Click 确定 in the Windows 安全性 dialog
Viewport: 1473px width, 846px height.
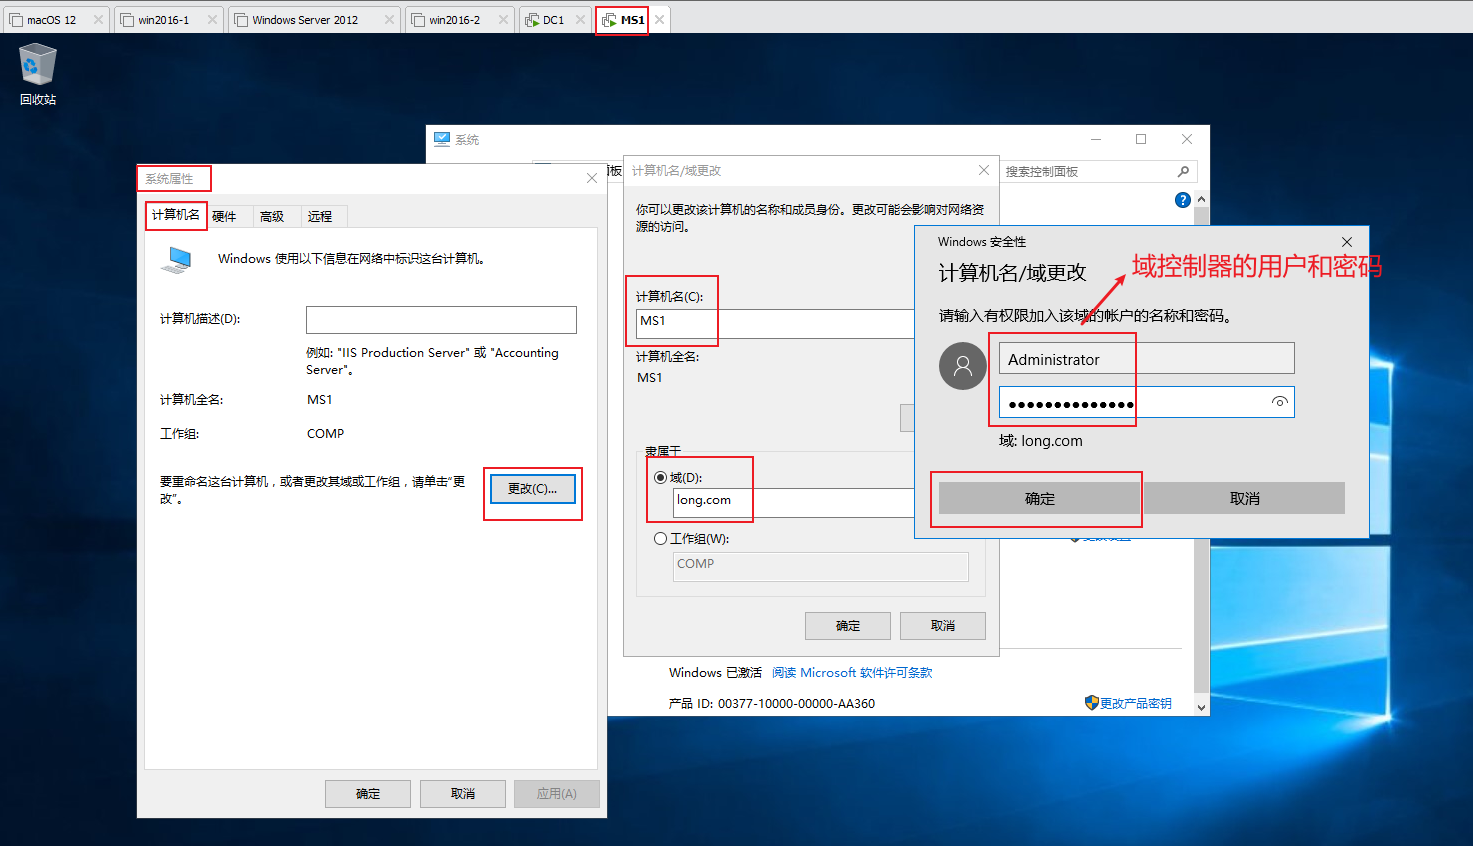[1040, 498]
